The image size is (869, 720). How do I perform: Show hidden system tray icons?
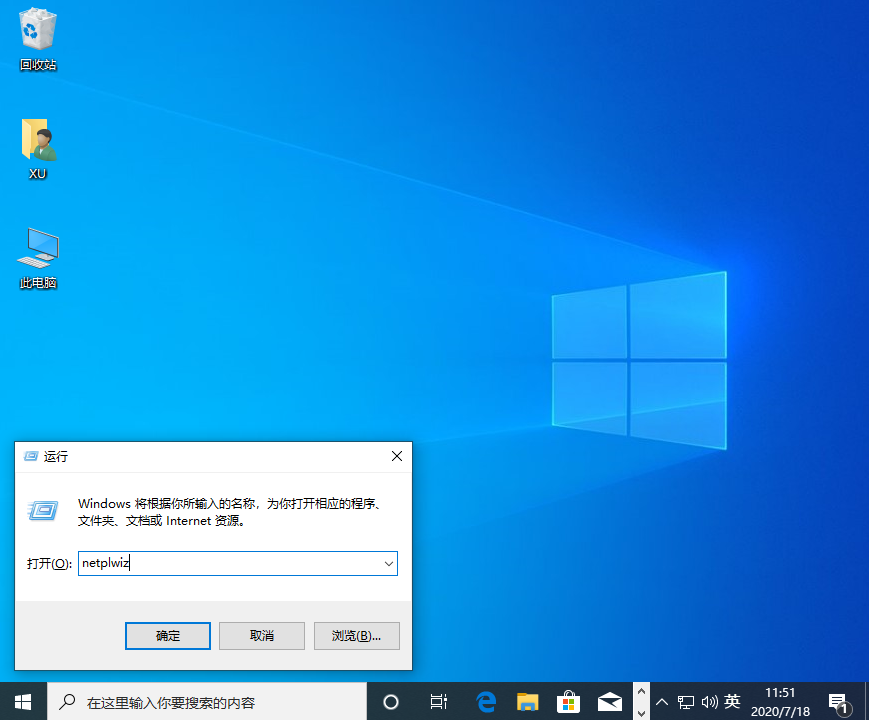coord(663,701)
